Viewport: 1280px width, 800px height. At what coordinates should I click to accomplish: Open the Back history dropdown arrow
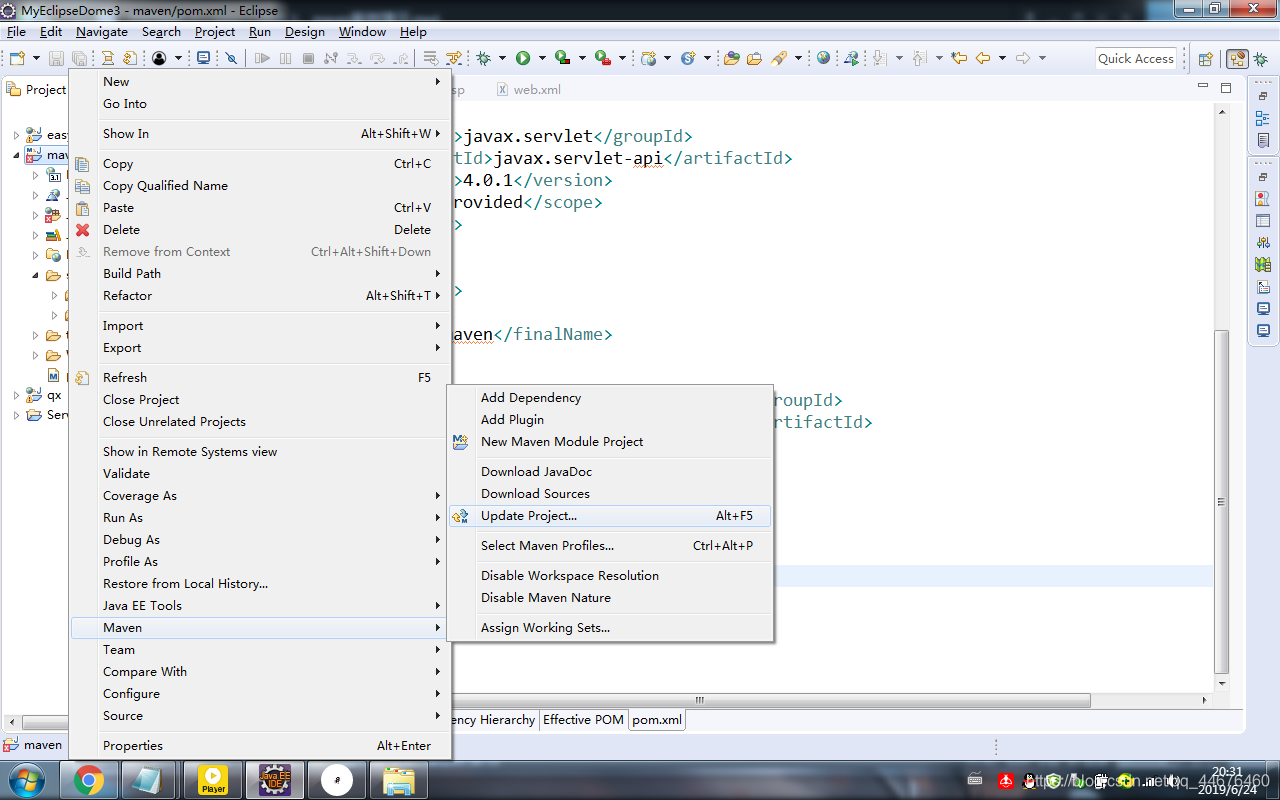pyautogui.click(x=1001, y=58)
